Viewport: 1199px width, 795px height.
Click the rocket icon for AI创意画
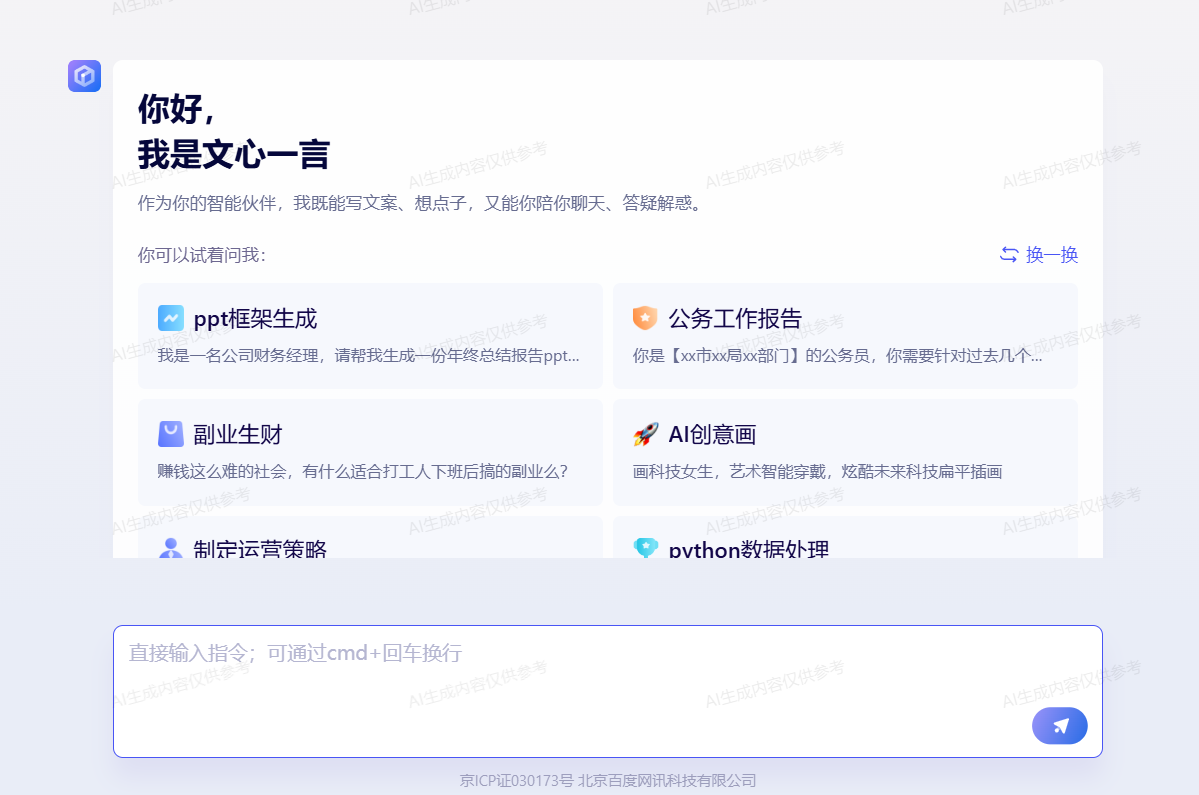tap(645, 433)
